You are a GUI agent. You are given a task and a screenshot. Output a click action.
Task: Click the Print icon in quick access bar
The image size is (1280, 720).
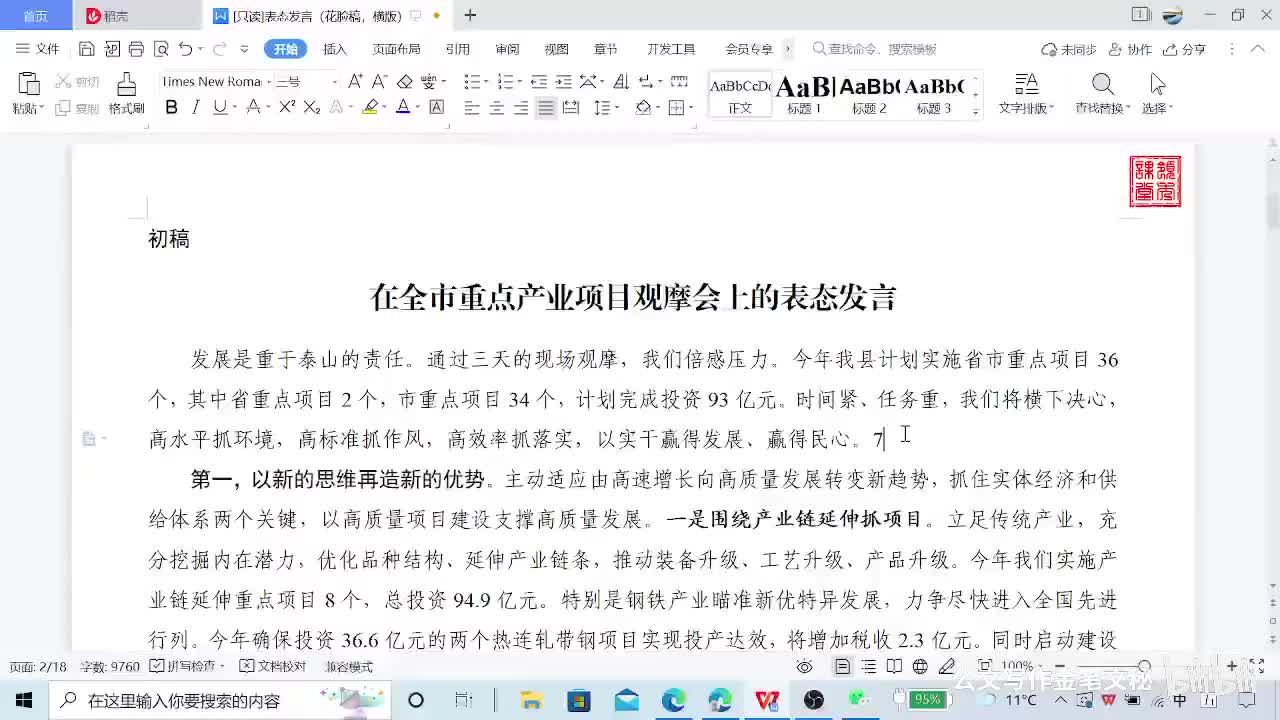tap(136, 49)
